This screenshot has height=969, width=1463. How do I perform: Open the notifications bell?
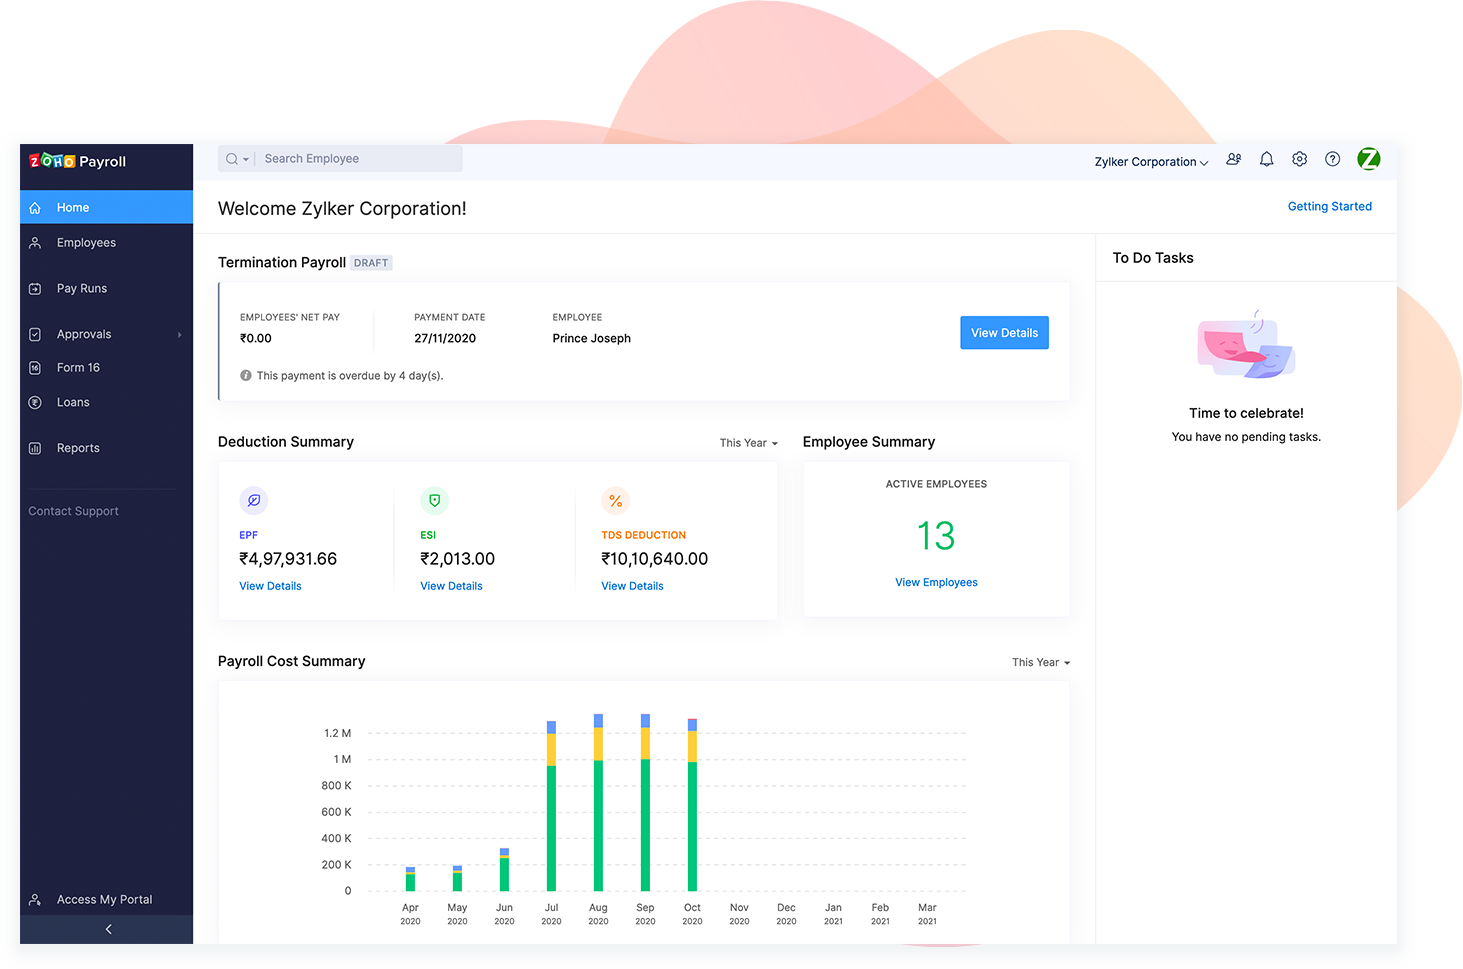(x=1266, y=159)
